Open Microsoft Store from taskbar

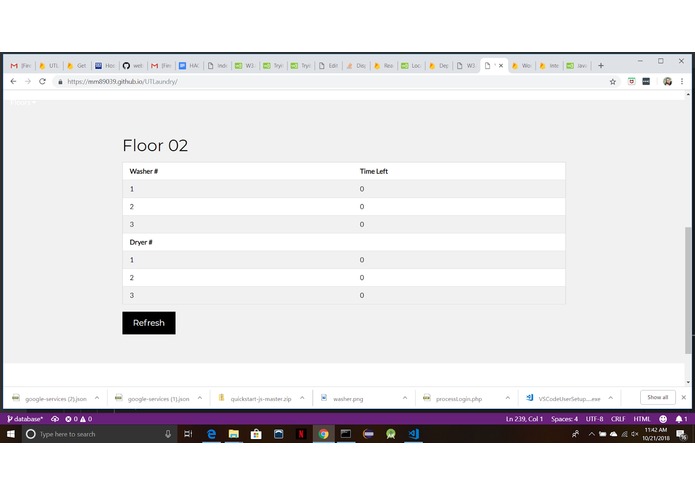click(256, 434)
